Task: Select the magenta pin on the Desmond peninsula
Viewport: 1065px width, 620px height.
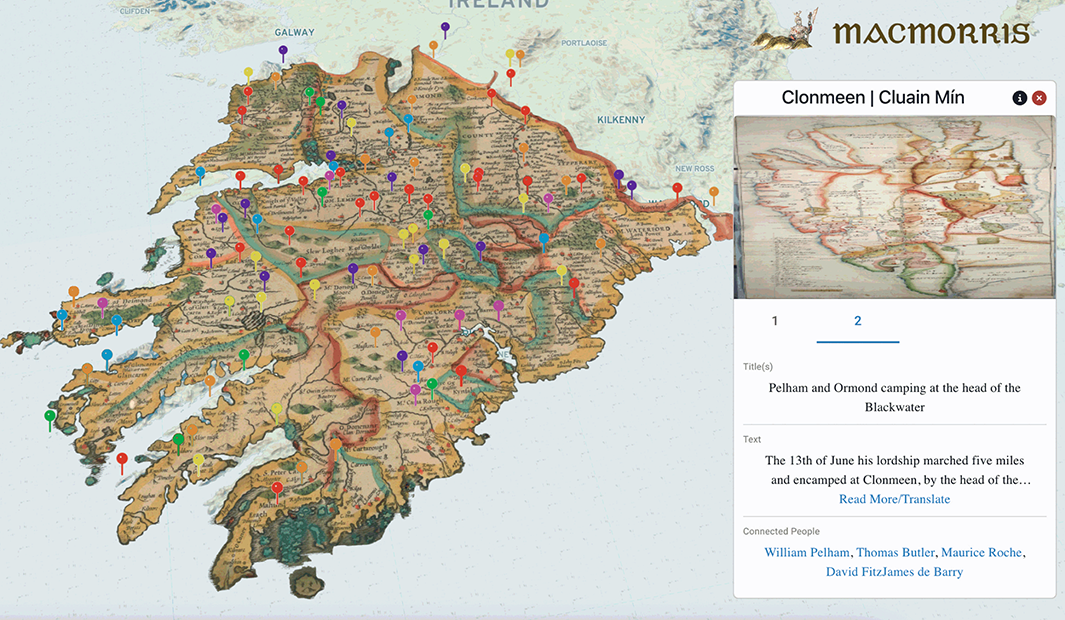Action: coord(103,306)
